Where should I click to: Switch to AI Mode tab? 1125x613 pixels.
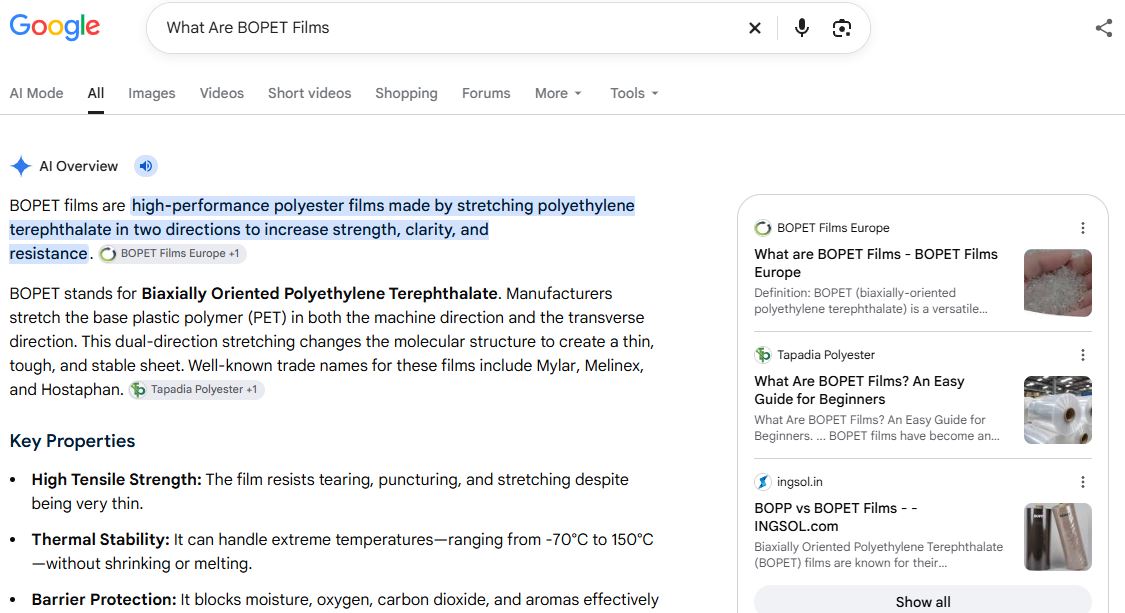pyautogui.click(x=37, y=93)
